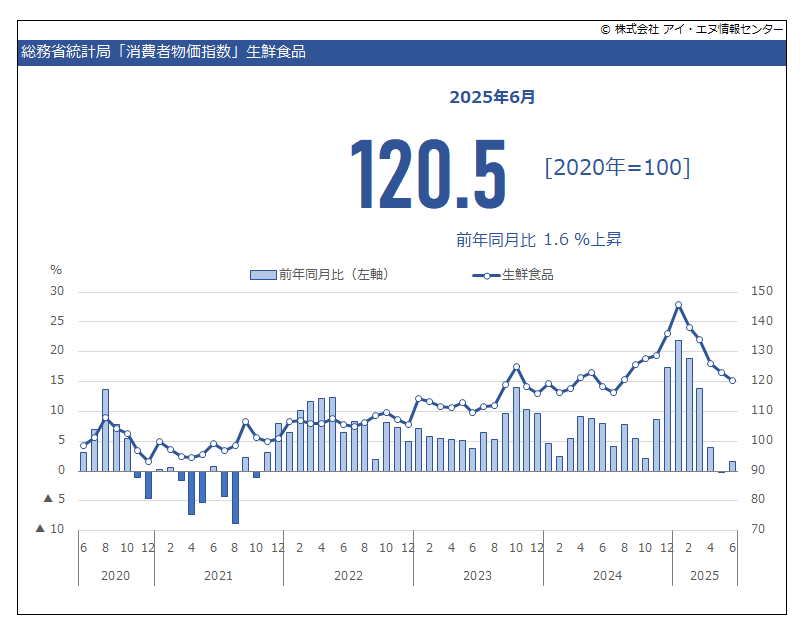The height and width of the screenshot is (635, 804).
Task: Click the line peak marker at October 2023
Action: point(516,367)
